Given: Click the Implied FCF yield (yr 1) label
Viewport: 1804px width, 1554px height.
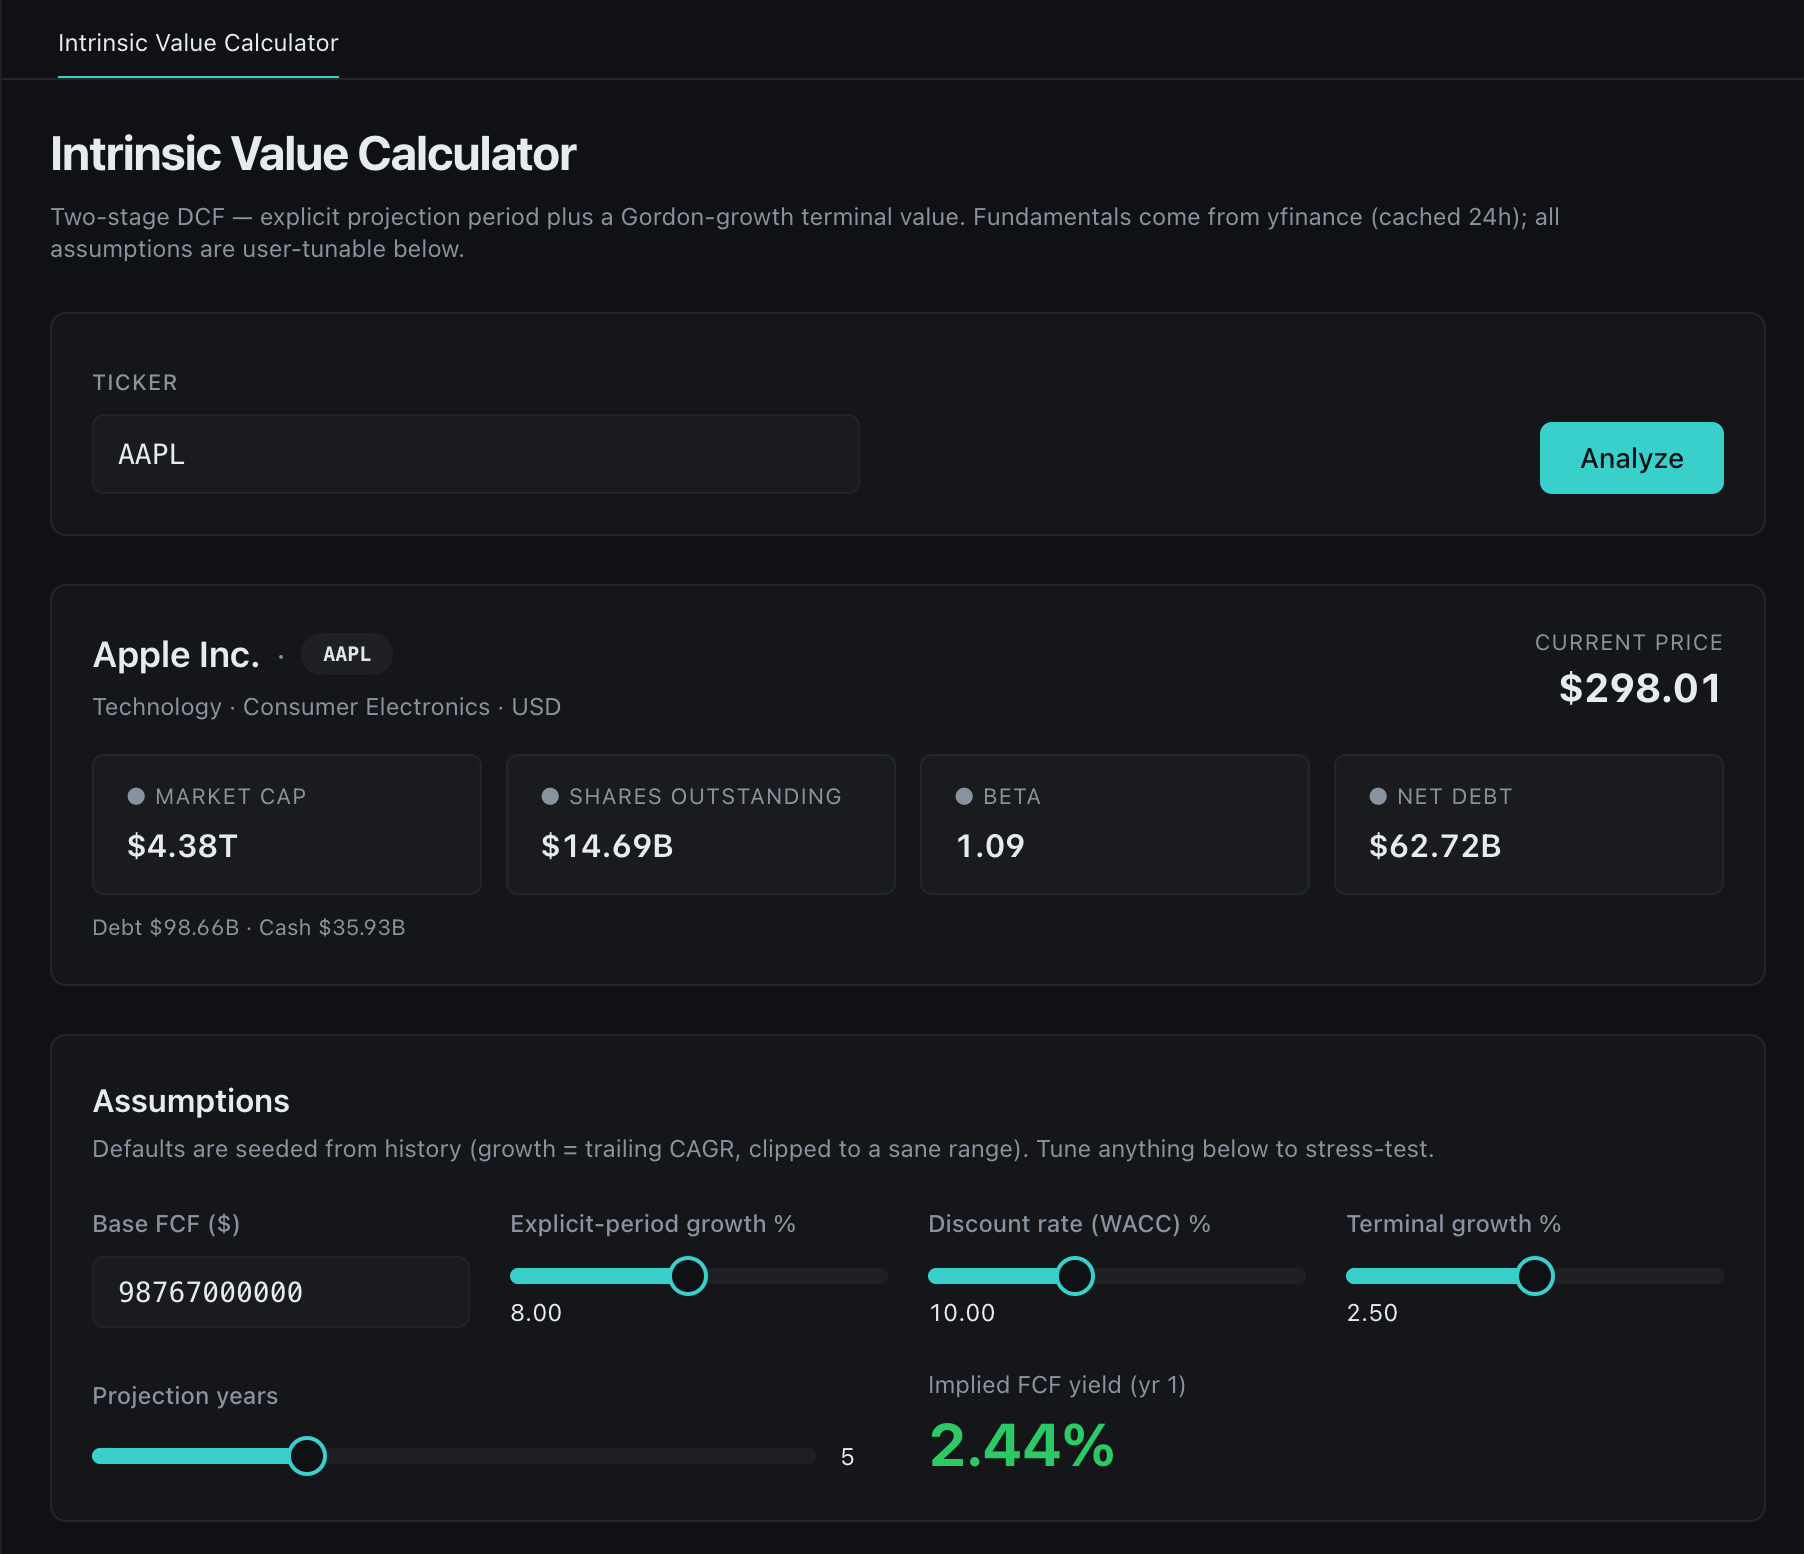Looking at the screenshot, I should (x=1057, y=1385).
